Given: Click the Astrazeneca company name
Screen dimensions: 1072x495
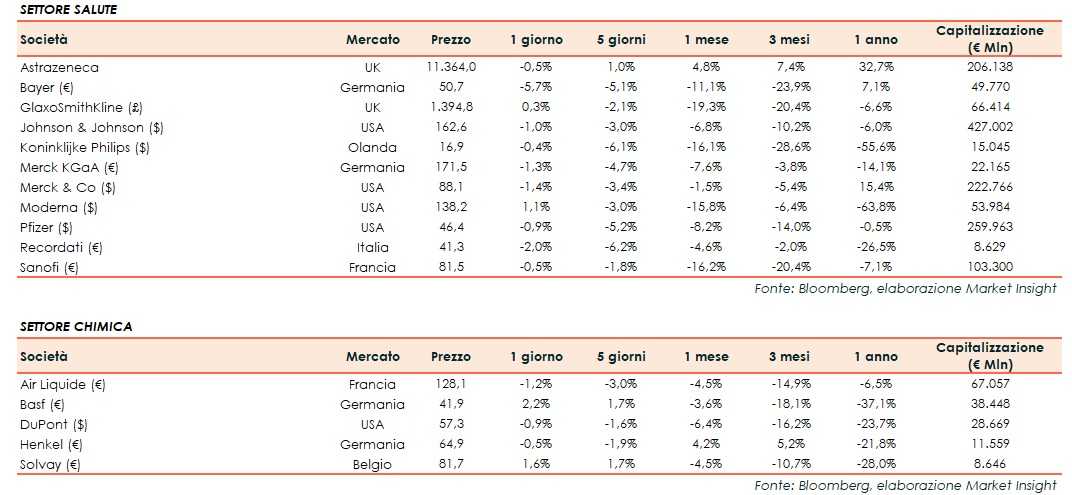Looking at the screenshot, I should [59, 67].
